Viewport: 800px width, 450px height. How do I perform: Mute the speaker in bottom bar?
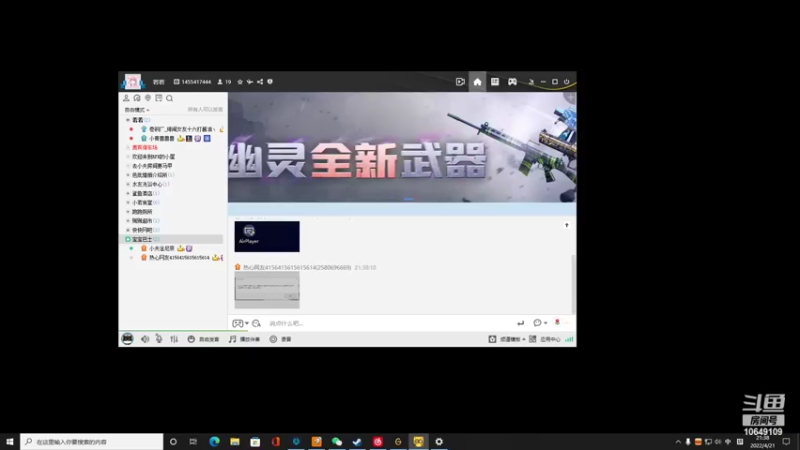[145, 339]
